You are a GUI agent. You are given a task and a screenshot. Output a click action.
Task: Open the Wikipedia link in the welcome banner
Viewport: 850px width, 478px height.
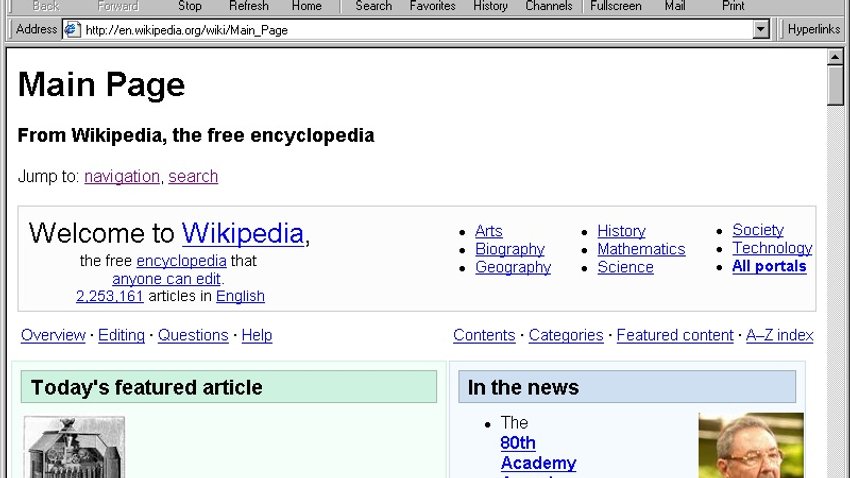(x=243, y=234)
